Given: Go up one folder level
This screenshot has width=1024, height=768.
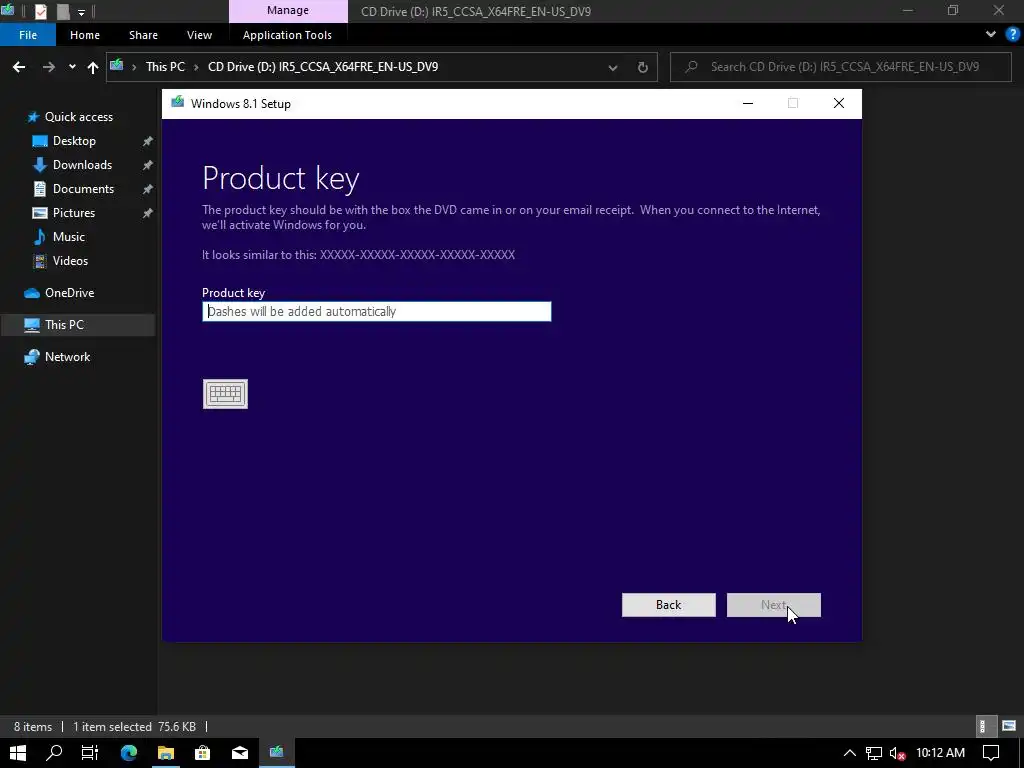Looking at the screenshot, I should click(x=93, y=67).
